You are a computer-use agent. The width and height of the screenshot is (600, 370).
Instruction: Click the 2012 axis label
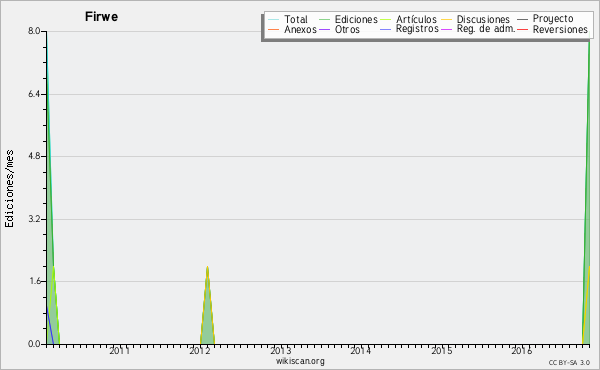tap(199, 350)
